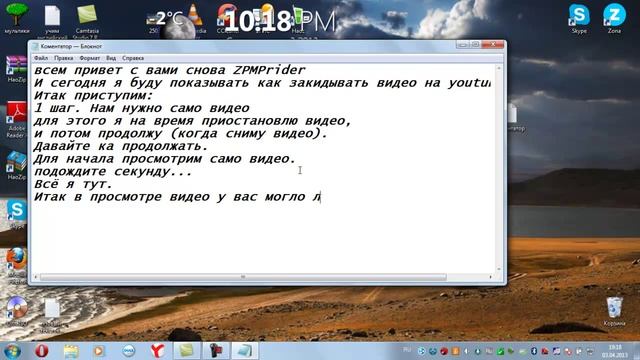The height and width of the screenshot is (360, 640).
Task: Maximize the Notepad window
Action: [475, 44]
